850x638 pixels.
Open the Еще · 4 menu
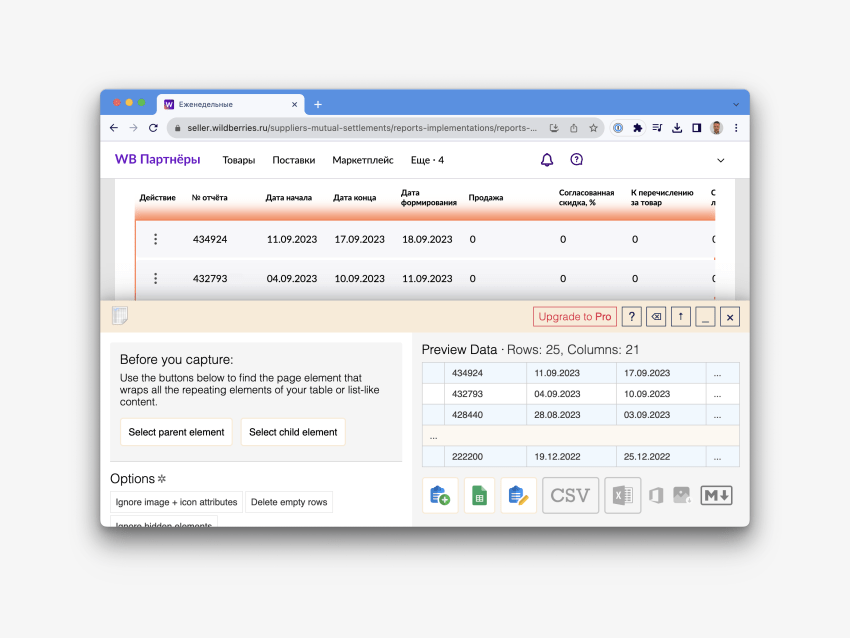click(427, 160)
